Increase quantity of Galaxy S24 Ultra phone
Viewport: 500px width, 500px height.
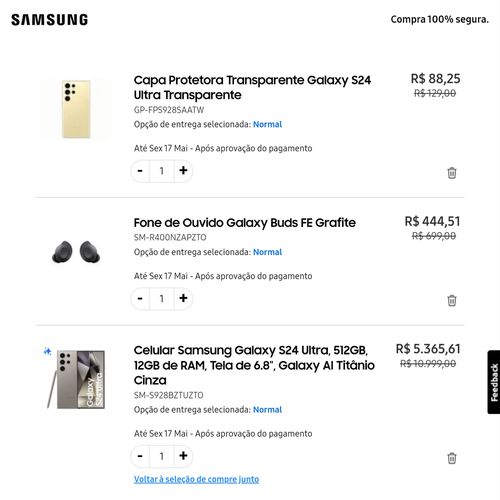point(183,456)
